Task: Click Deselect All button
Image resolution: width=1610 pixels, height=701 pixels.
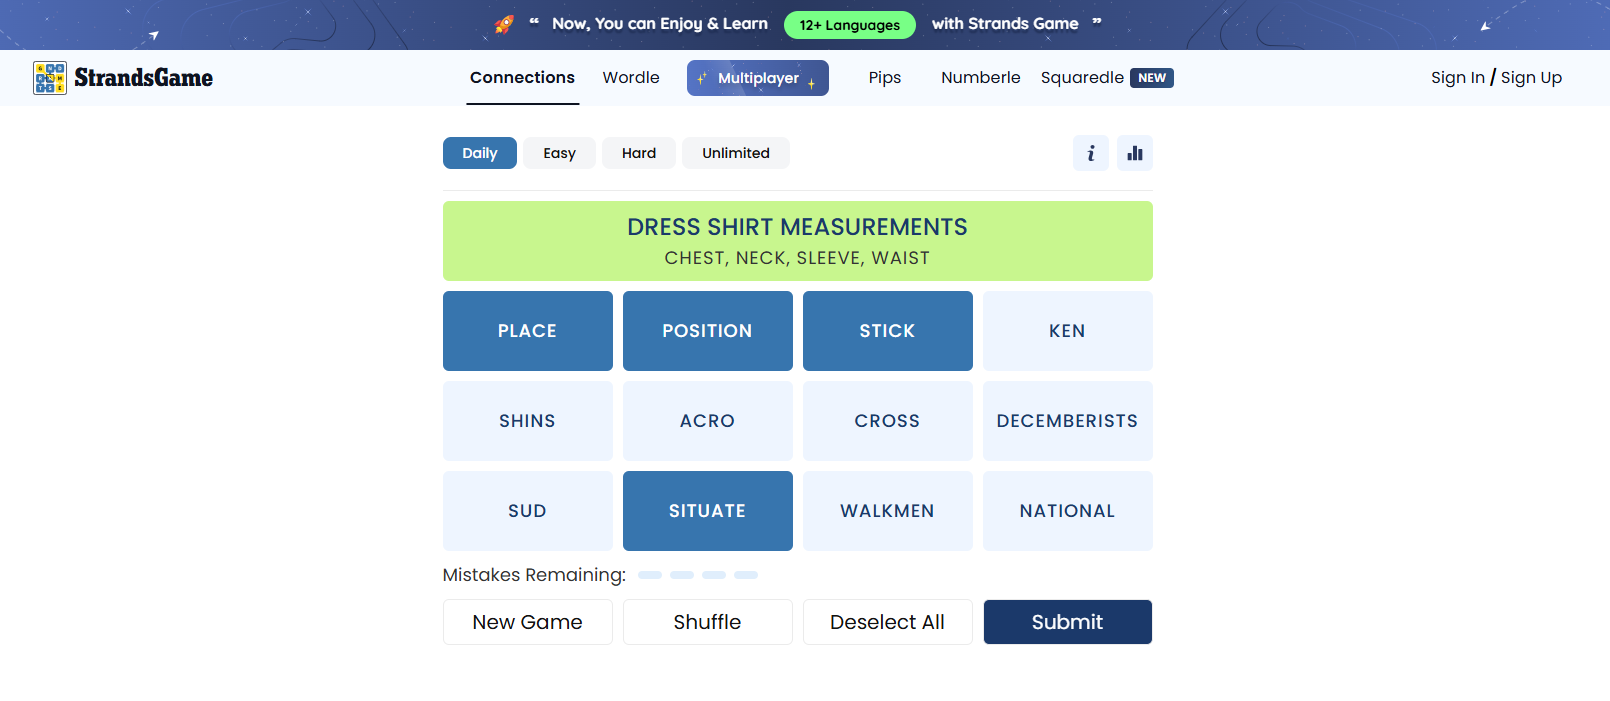Action: pyautogui.click(x=888, y=622)
